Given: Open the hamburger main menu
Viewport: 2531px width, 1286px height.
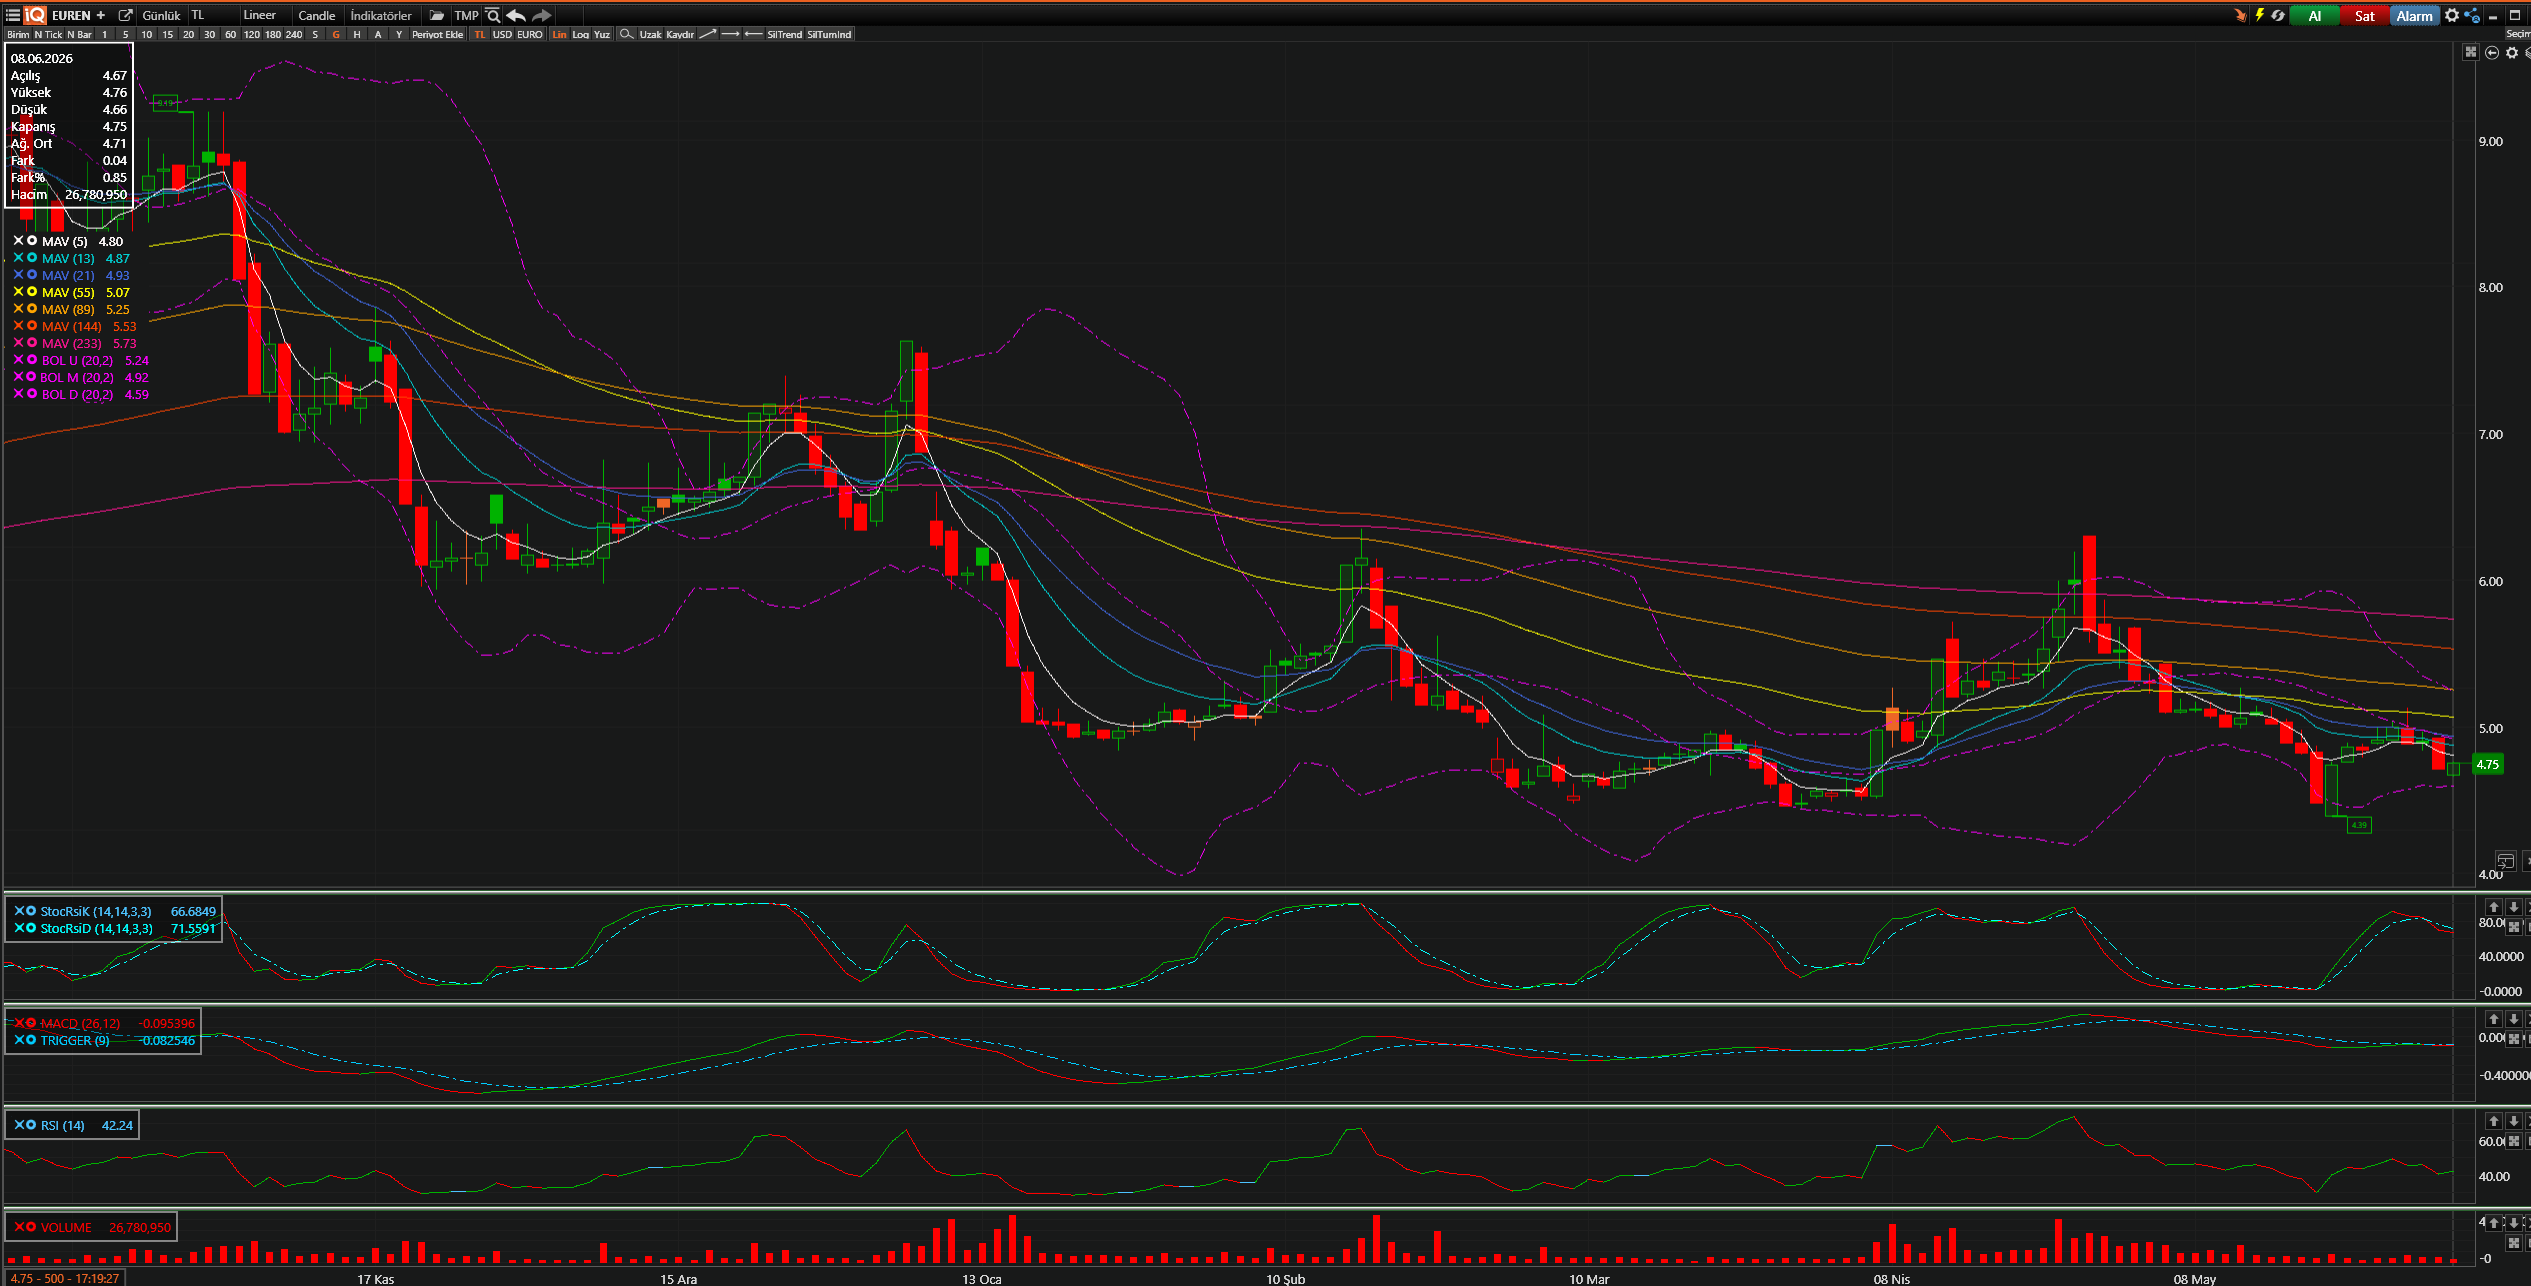Looking at the screenshot, I should [13, 15].
